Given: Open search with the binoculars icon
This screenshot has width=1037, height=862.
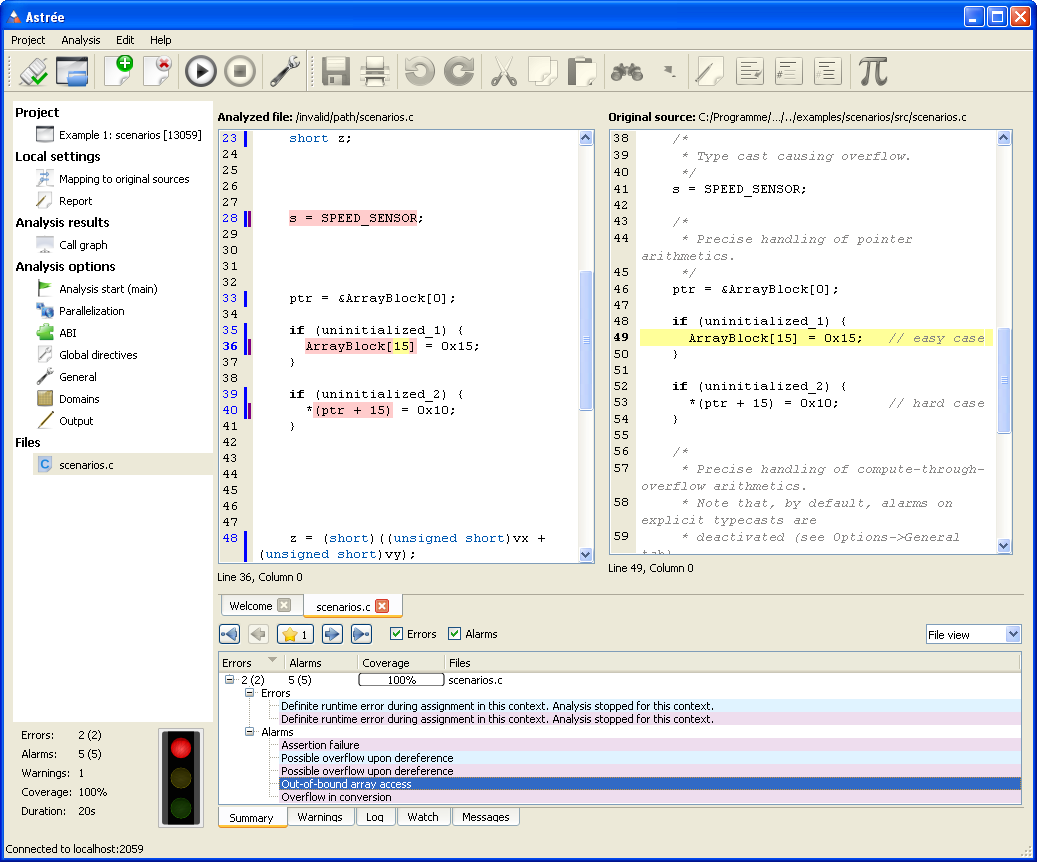Looking at the screenshot, I should tap(627, 71).
